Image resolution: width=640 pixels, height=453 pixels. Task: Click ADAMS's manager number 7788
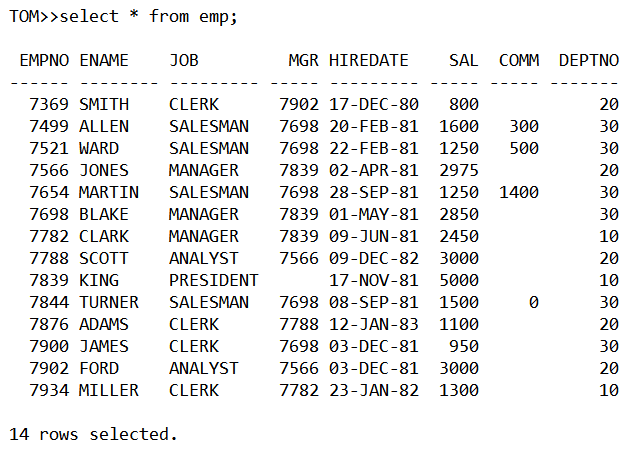299,324
